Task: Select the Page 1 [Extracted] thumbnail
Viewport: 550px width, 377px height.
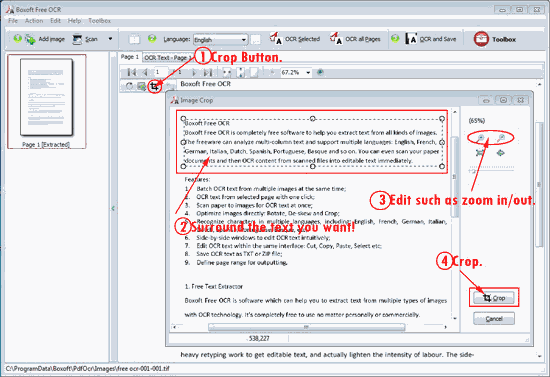Action: click(46, 101)
